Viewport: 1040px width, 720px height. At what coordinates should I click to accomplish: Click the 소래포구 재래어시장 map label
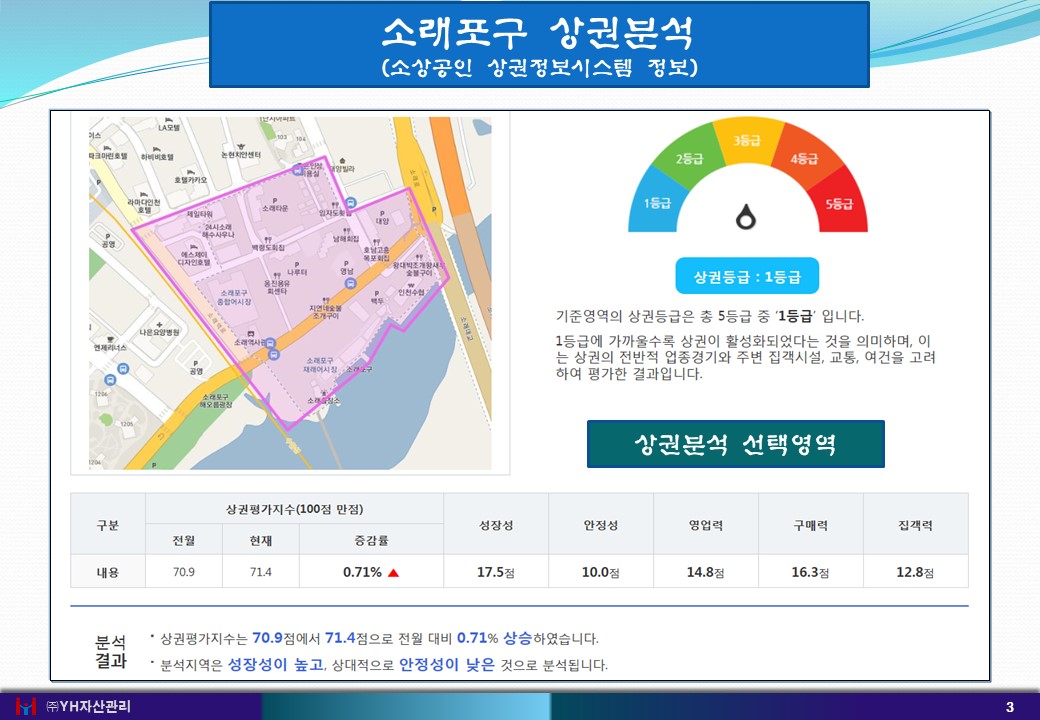(x=320, y=365)
